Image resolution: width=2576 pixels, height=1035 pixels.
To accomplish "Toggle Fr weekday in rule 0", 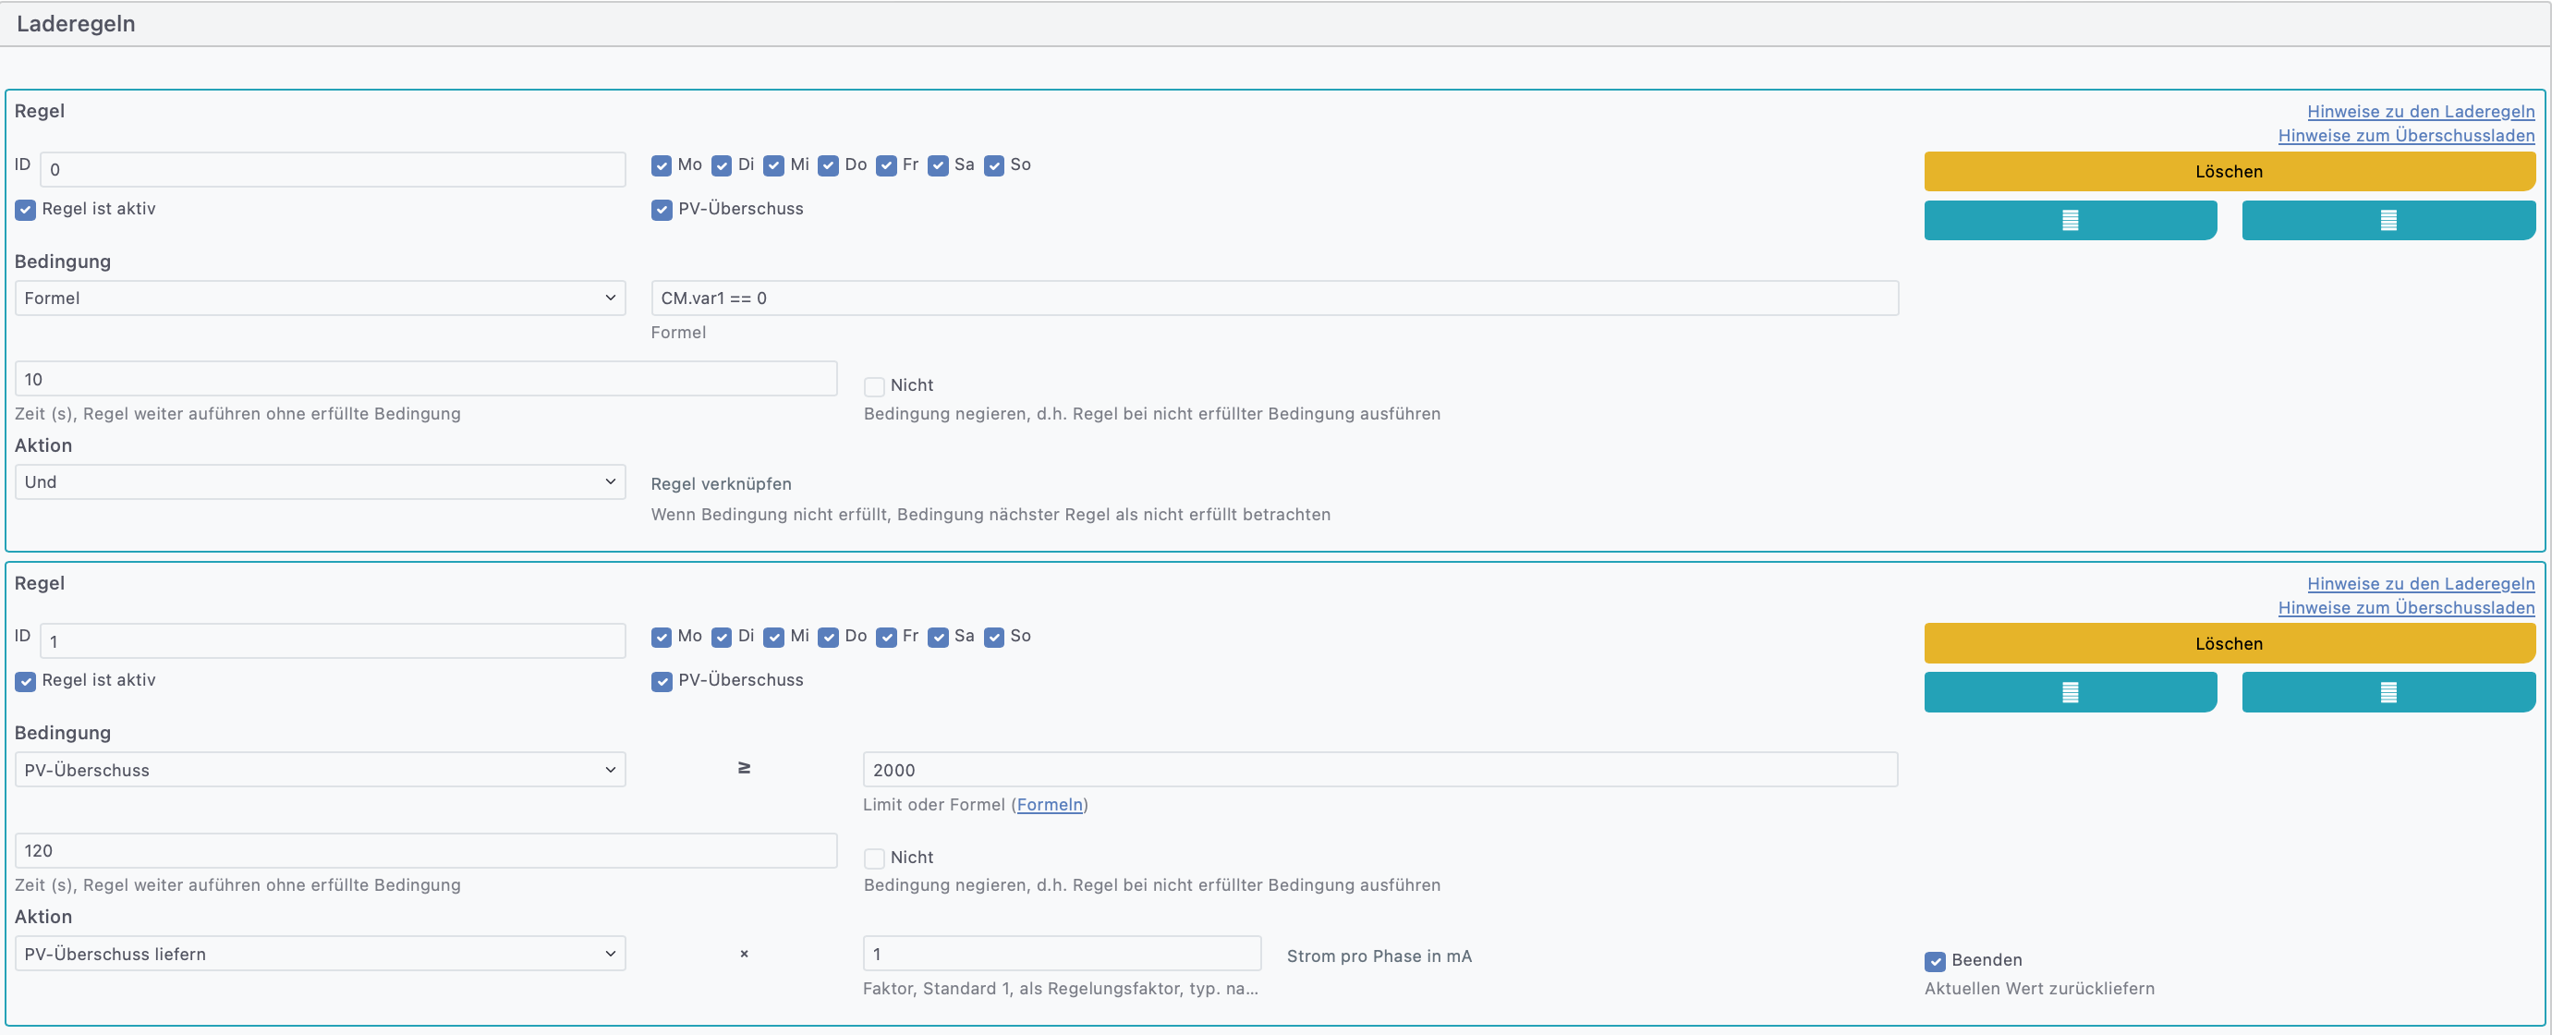I will point(886,166).
